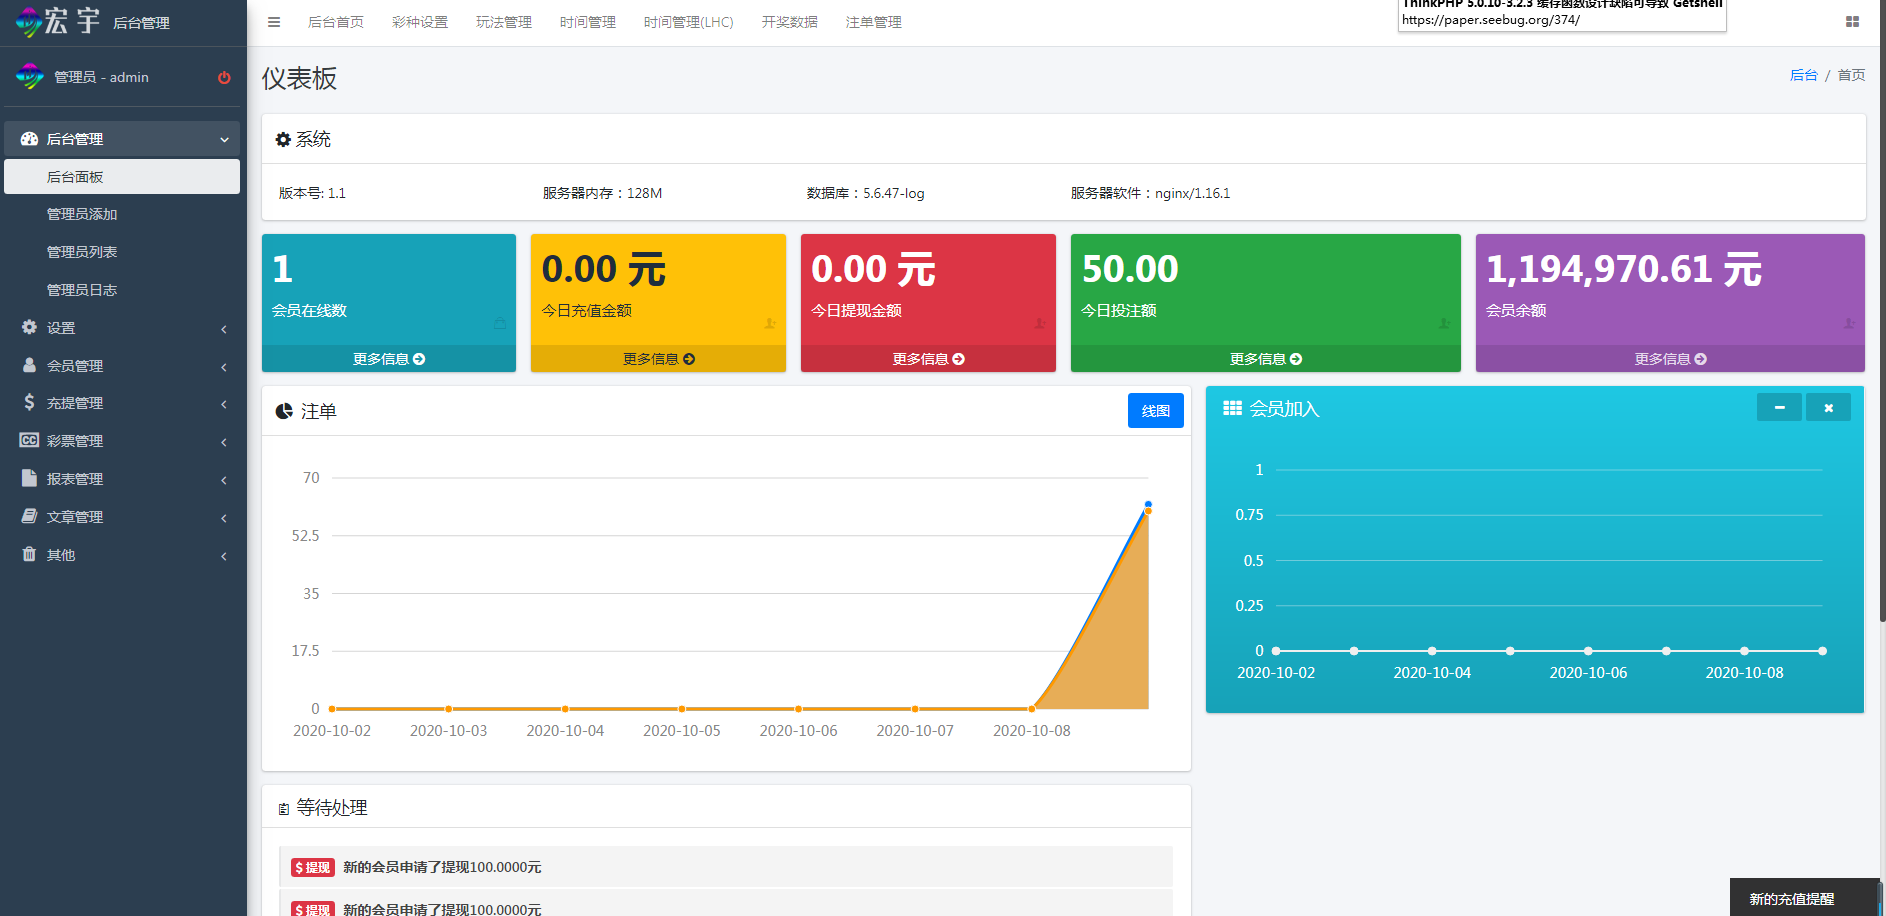The width and height of the screenshot is (1886, 916).
Task: Click the red power logout icon
Action: click(x=224, y=77)
